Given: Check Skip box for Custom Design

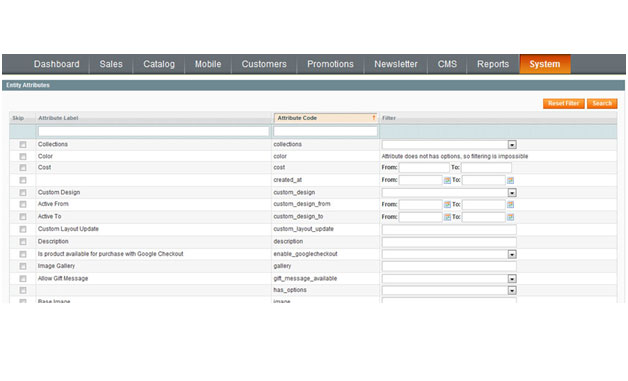Looking at the screenshot, I should pyautogui.click(x=23, y=193).
